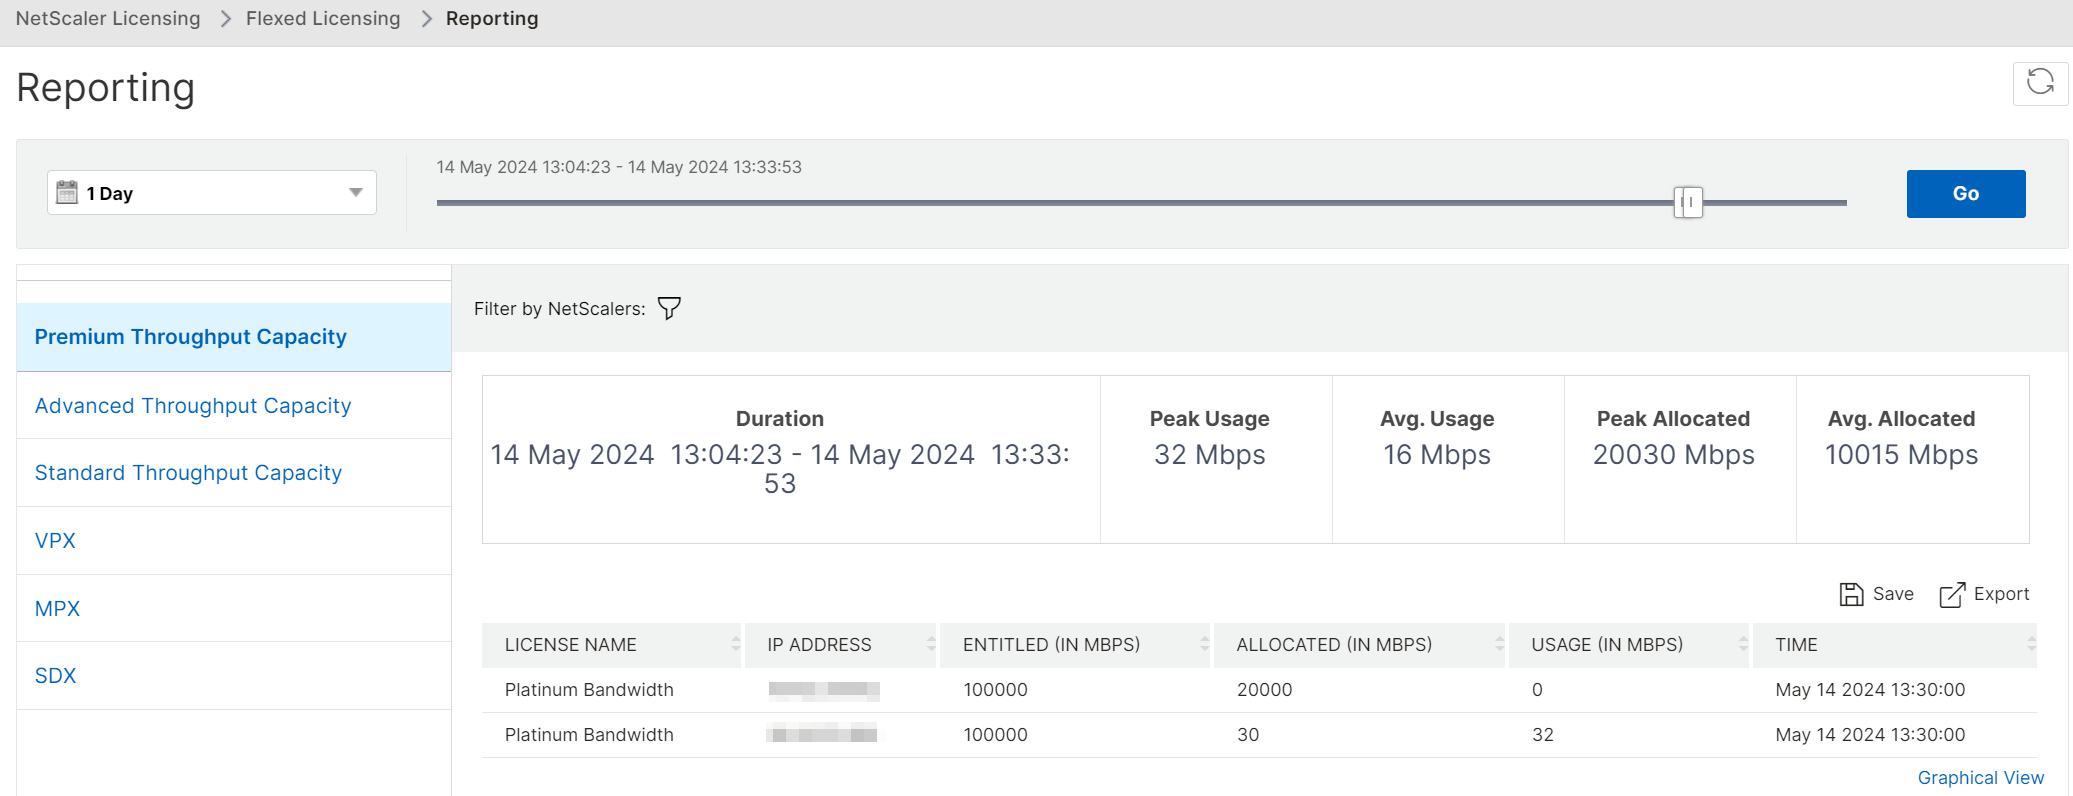Go to Flexed Licensing breadcrumb
The height and width of the screenshot is (796, 2073).
[323, 18]
